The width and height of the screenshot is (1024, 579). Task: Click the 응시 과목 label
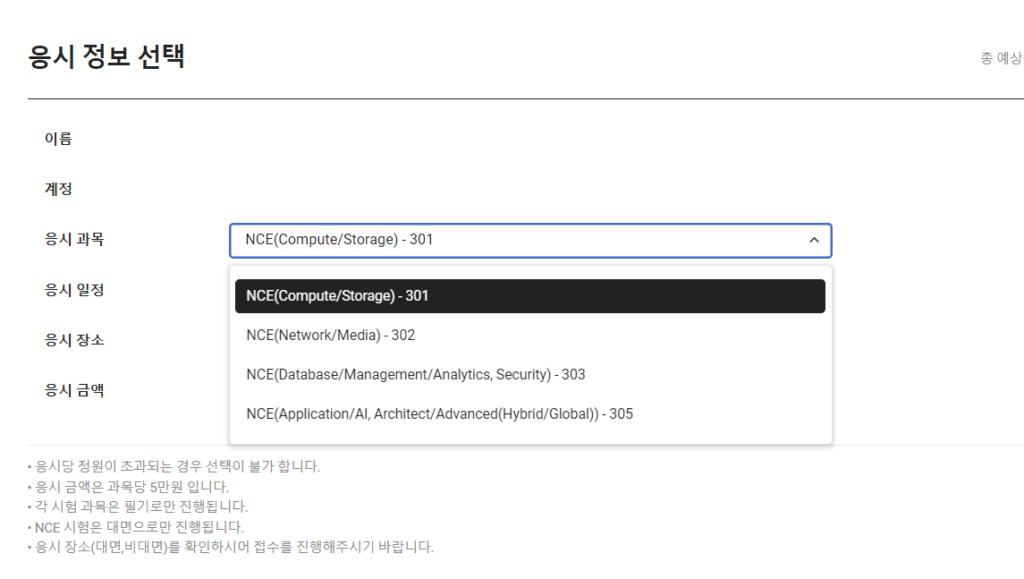coord(74,239)
